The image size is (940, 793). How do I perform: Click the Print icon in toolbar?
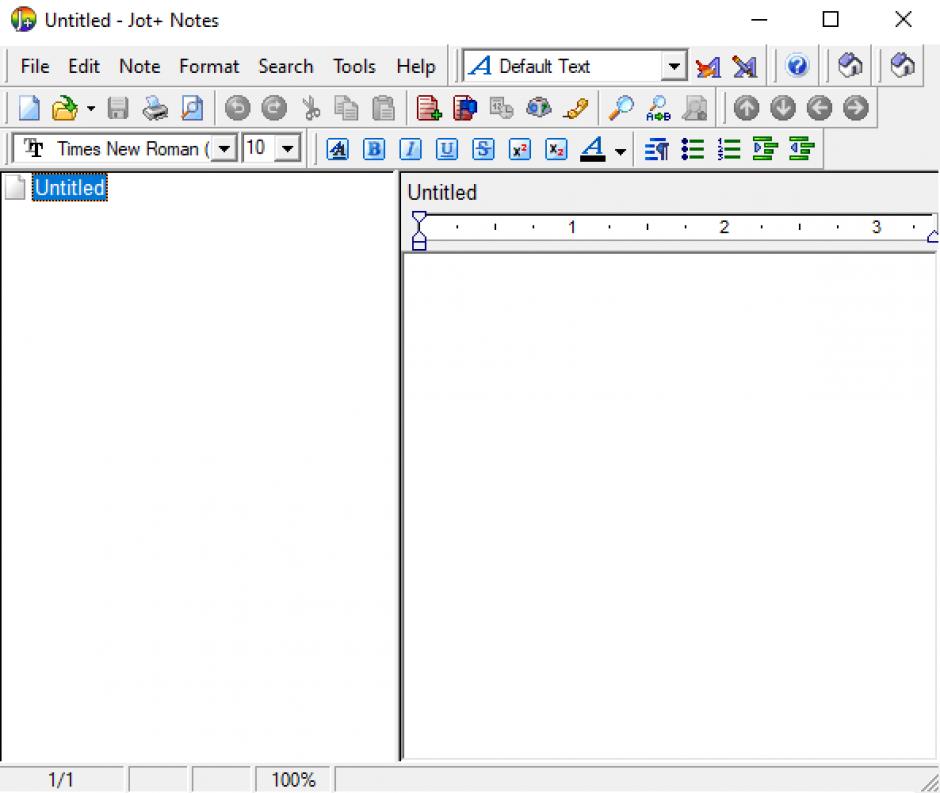[155, 108]
